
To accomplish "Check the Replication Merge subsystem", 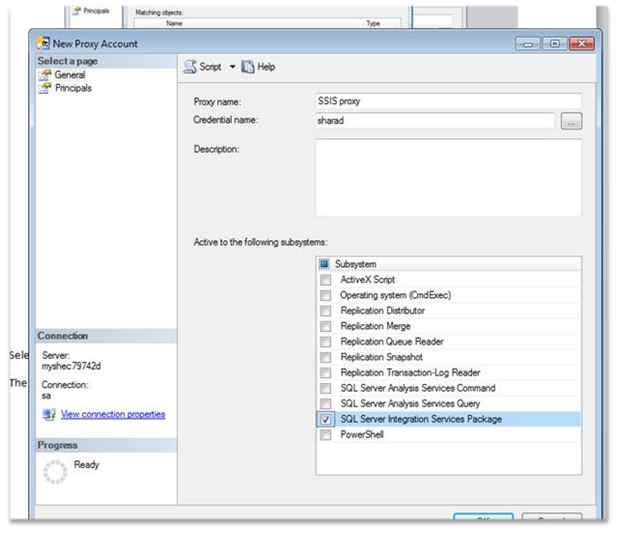I will point(325,326).
